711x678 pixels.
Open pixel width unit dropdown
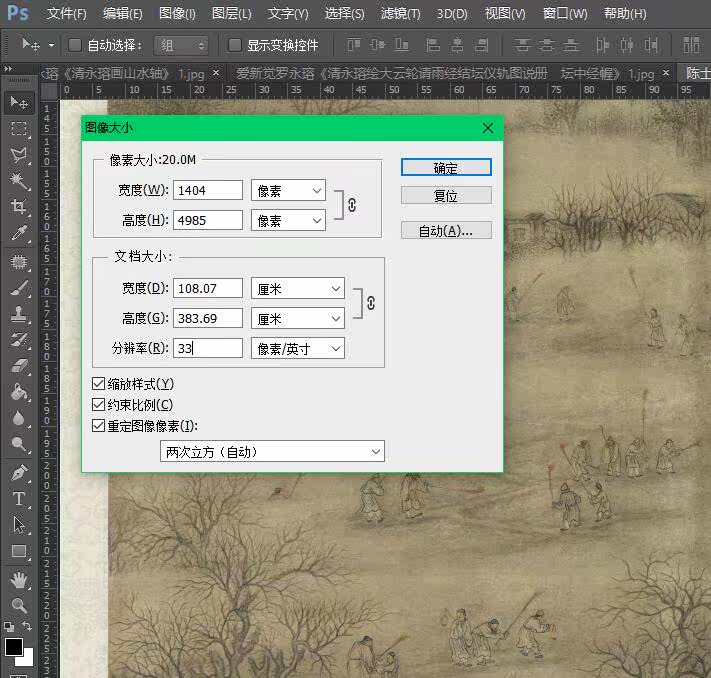[x=288, y=190]
